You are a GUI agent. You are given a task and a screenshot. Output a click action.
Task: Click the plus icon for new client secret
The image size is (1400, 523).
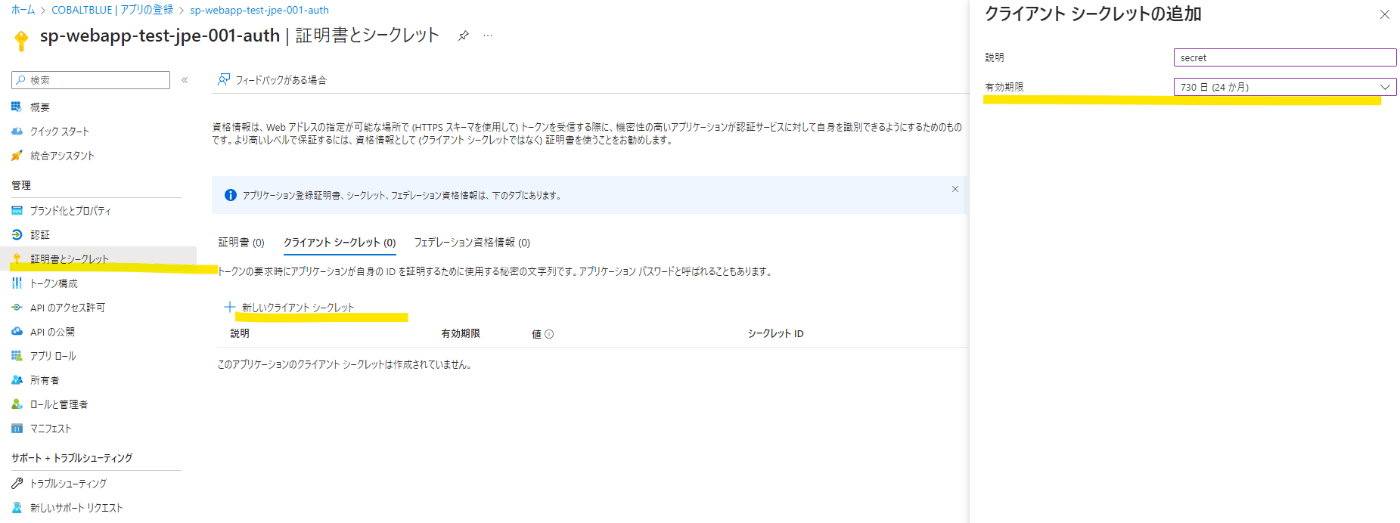tap(229, 306)
